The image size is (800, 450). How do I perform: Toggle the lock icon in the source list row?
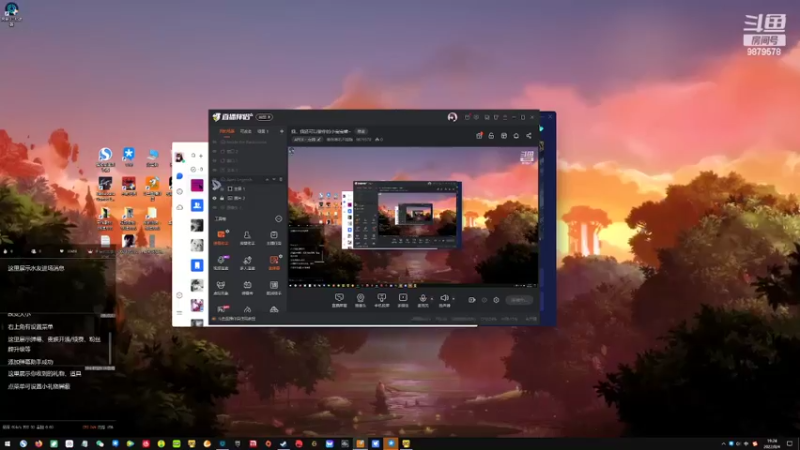[x=222, y=198]
